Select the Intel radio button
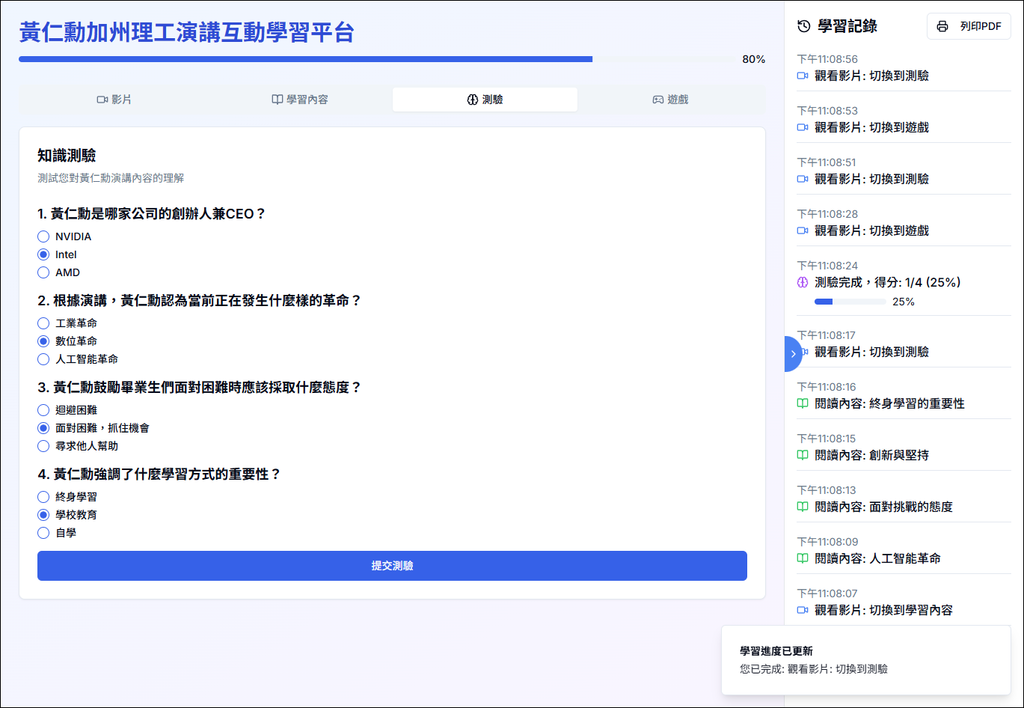Image resolution: width=1024 pixels, height=708 pixels. pyautogui.click(x=43, y=255)
